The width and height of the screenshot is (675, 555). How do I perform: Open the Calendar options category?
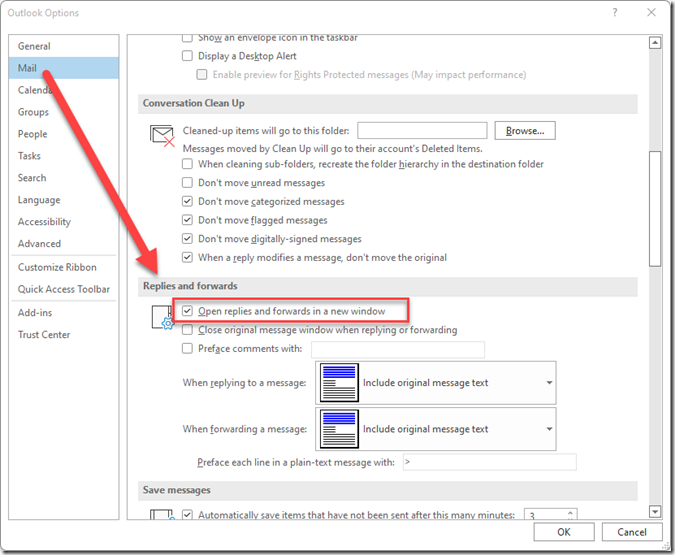click(x=64, y=90)
